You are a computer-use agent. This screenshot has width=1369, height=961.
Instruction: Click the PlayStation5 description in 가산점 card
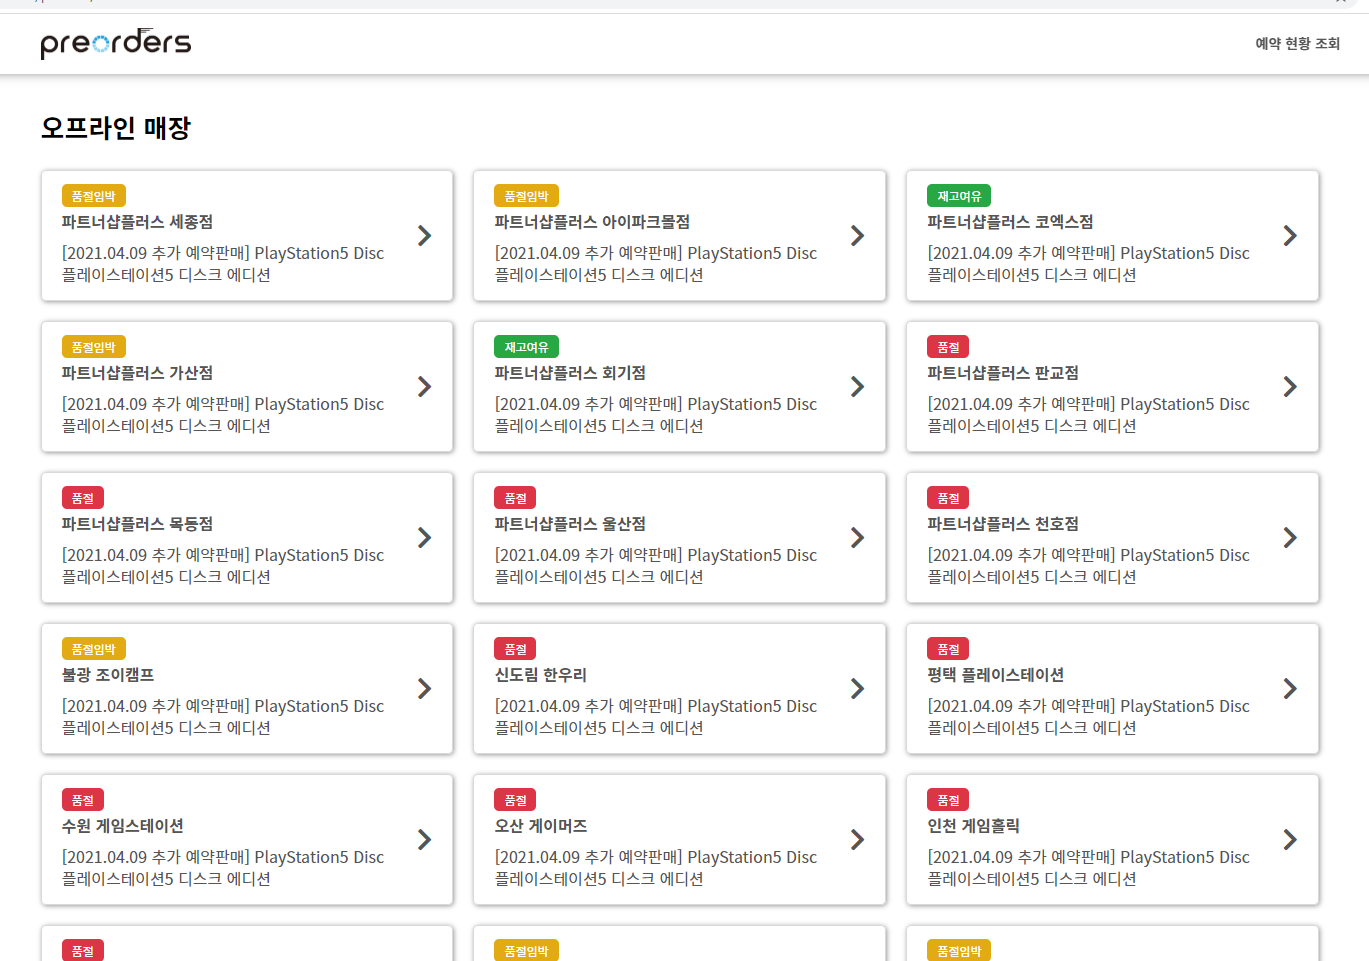click(x=223, y=415)
